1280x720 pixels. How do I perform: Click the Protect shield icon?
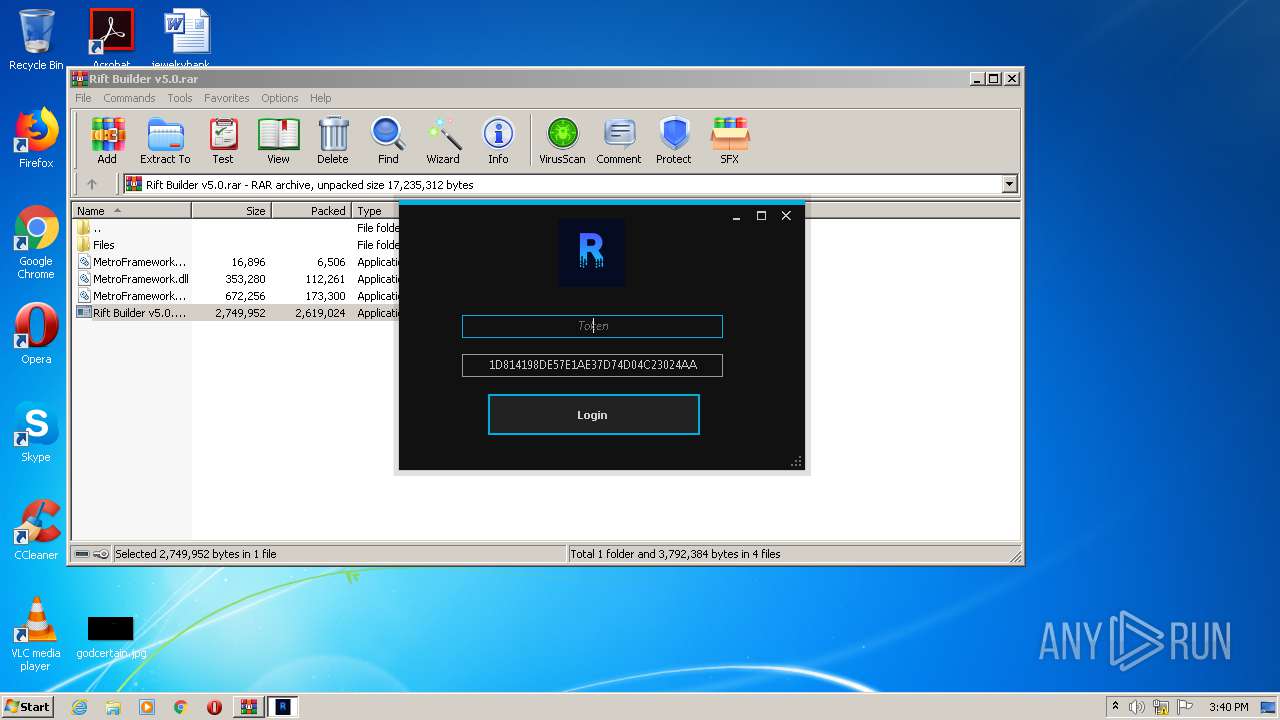(674, 140)
